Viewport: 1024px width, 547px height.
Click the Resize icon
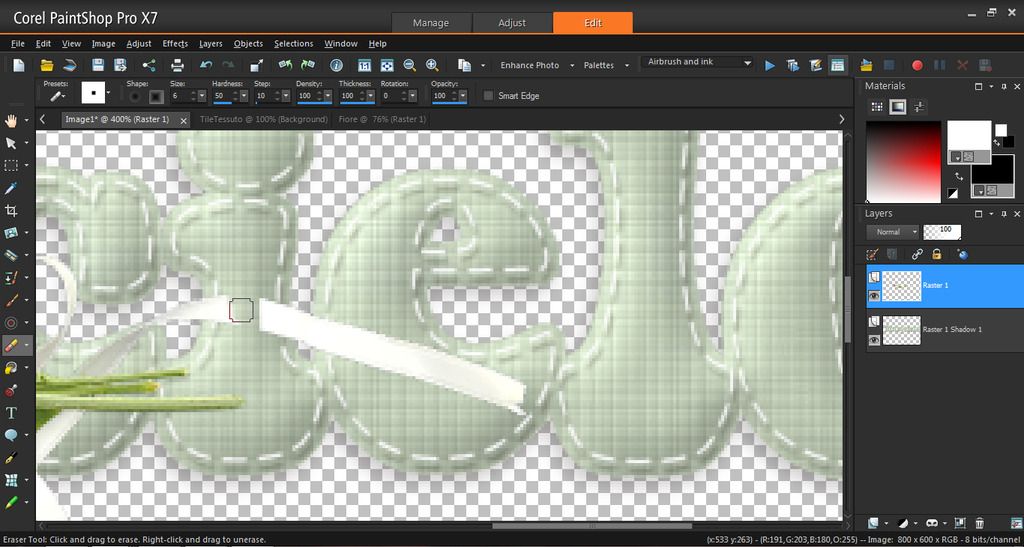(257, 65)
